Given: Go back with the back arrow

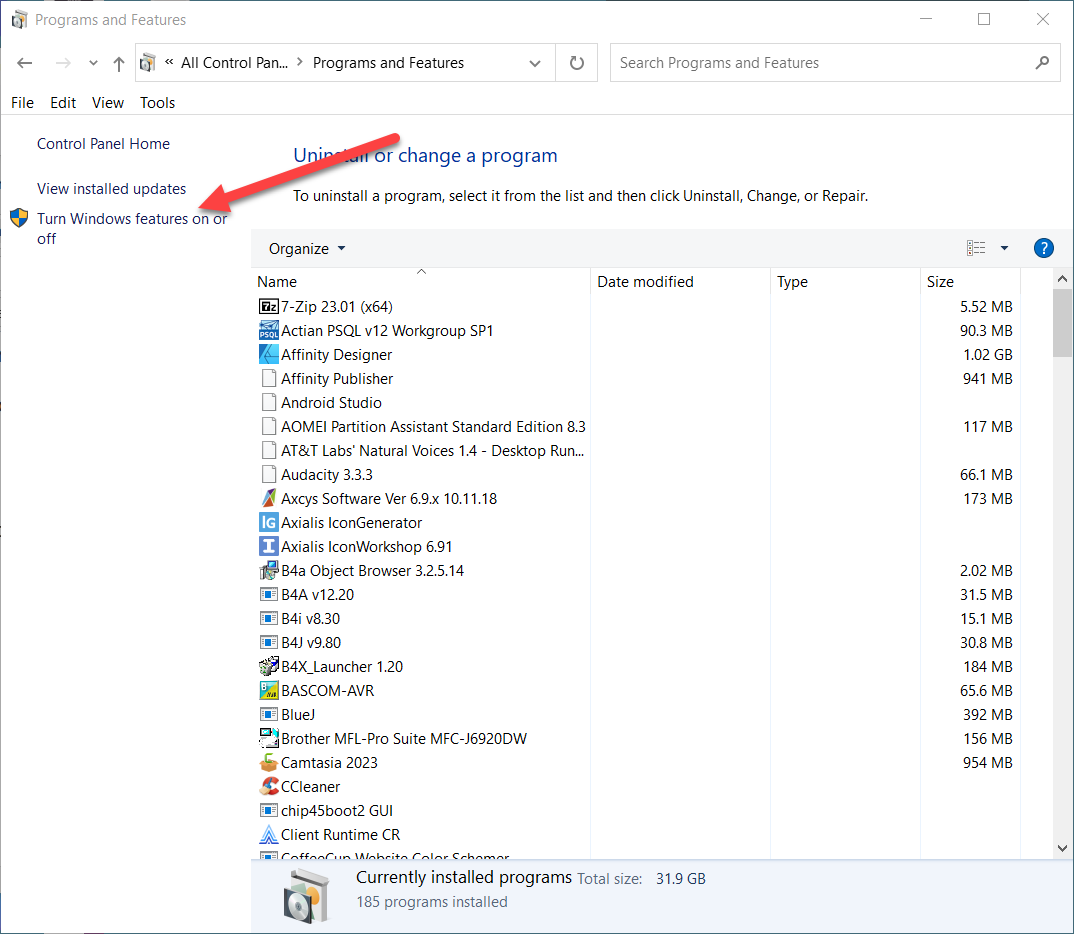Looking at the screenshot, I should (25, 63).
